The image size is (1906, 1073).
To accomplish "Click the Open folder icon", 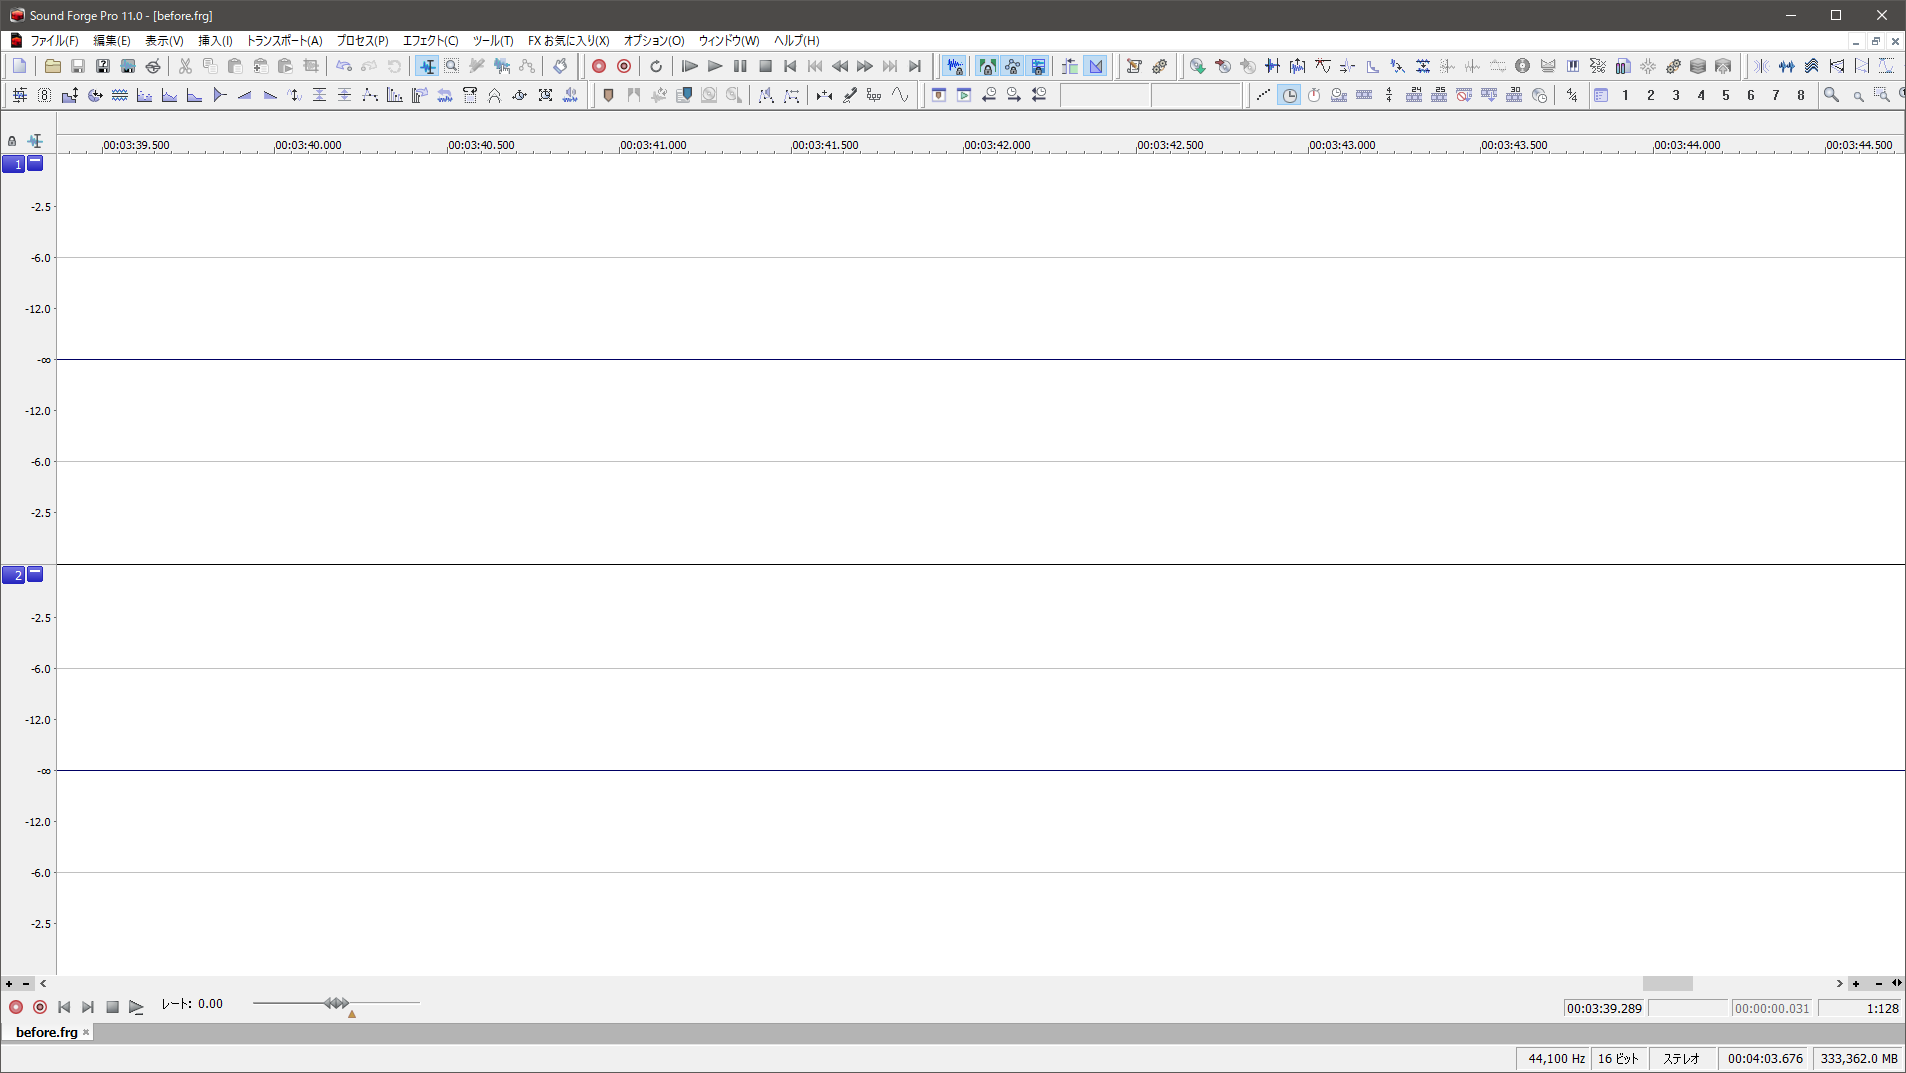I will point(52,66).
